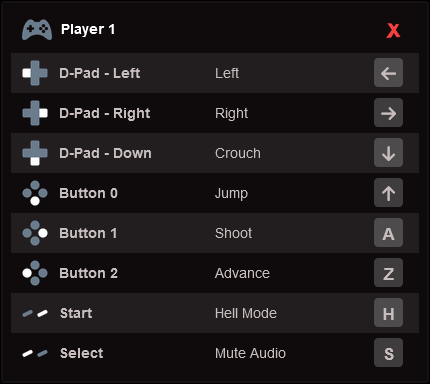Close the Player 1 controls panel
This screenshot has width=430, height=384.
point(393,31)
